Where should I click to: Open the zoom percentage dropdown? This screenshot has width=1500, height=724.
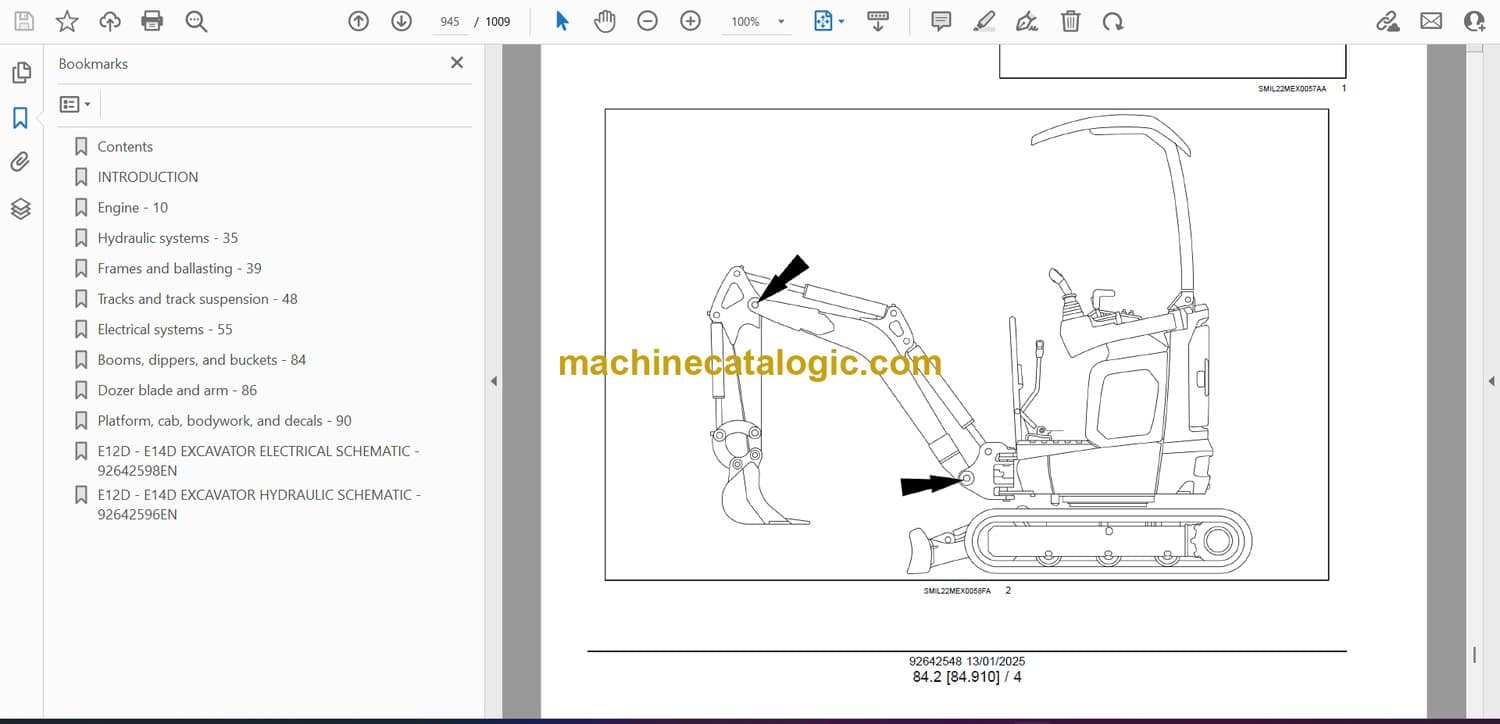[781, 22]
